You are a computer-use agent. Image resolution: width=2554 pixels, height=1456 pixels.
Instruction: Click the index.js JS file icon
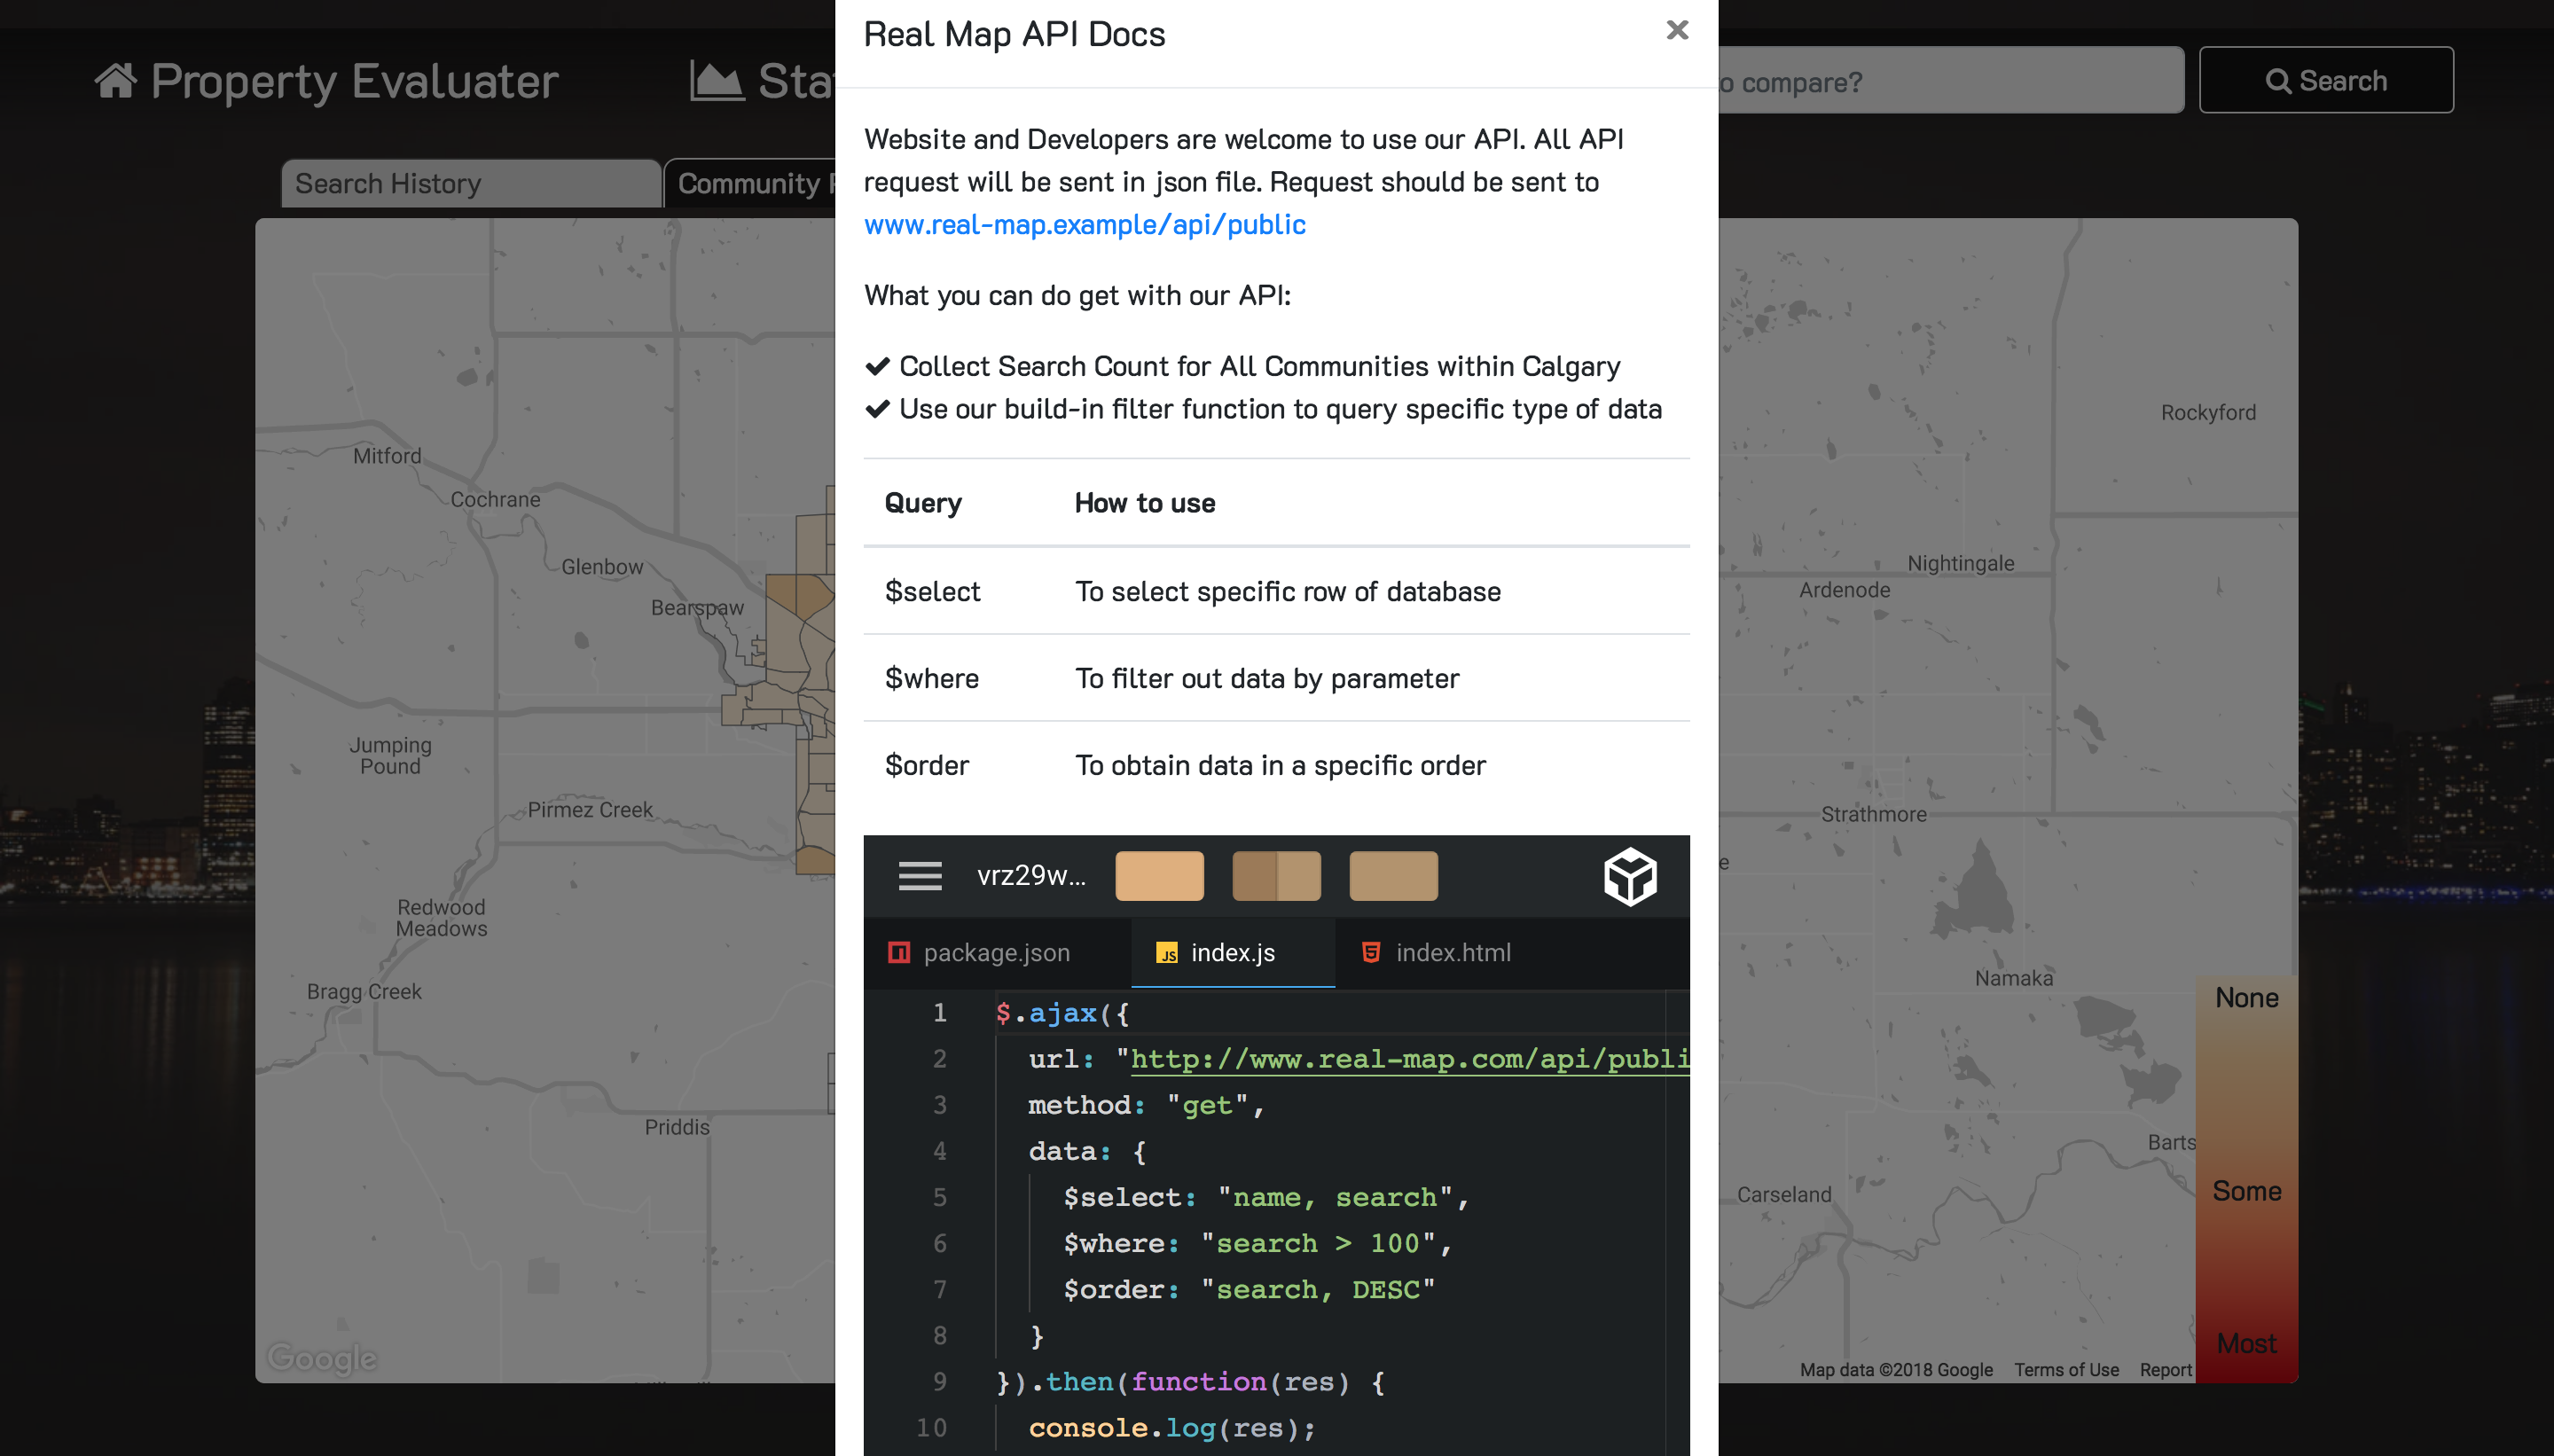click(1166, 953)
